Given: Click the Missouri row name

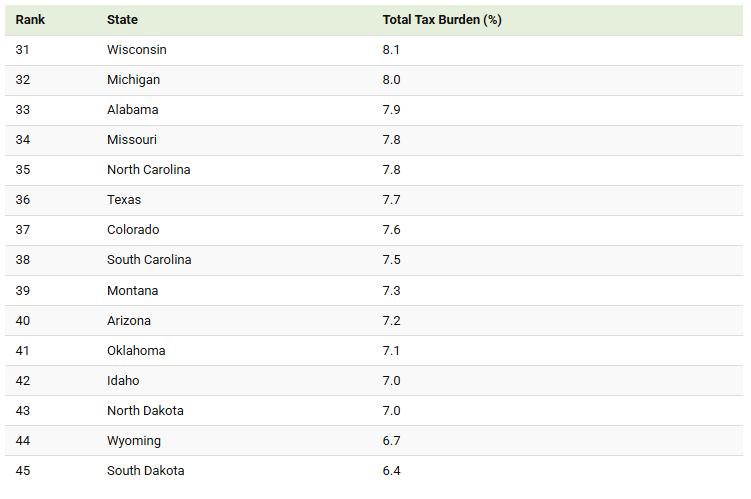Looking at the screenshot, I should coord(132,140).
